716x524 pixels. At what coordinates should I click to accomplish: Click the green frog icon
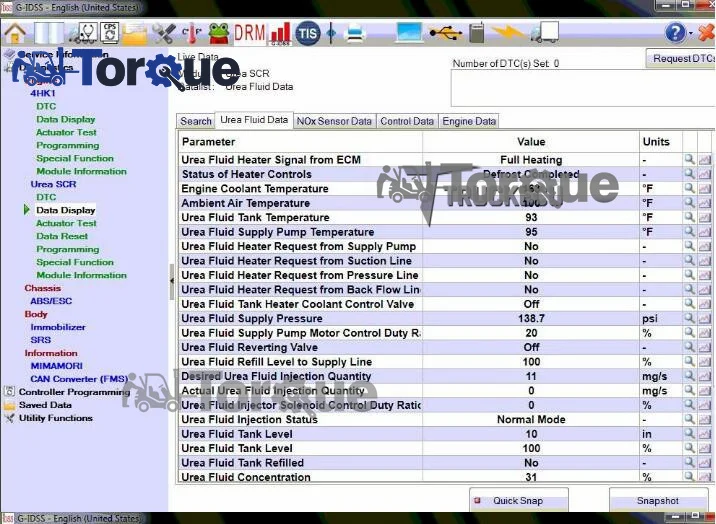pyautogui.click(x=219, y=34)
